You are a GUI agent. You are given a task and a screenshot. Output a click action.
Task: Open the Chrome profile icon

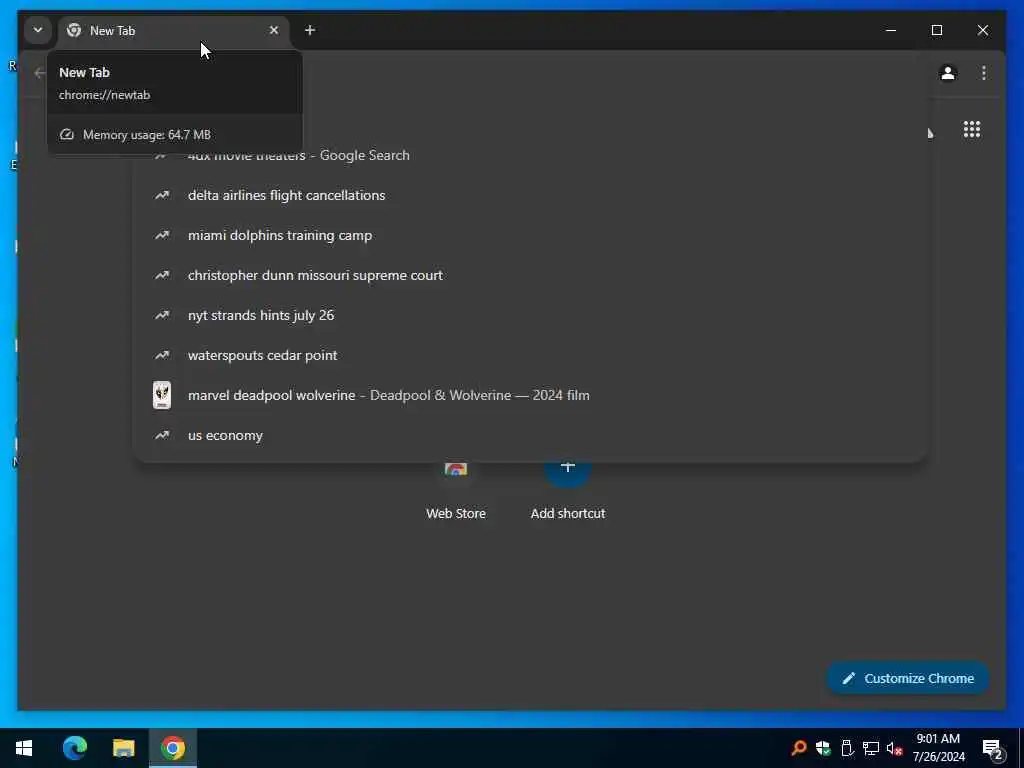[x=948, y=73]
